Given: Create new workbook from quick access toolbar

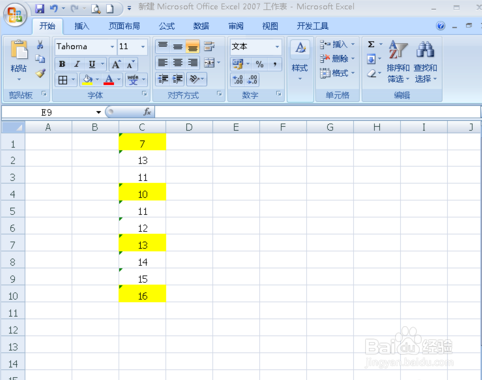Looking at the screenshot, I should tap(110, 9).
